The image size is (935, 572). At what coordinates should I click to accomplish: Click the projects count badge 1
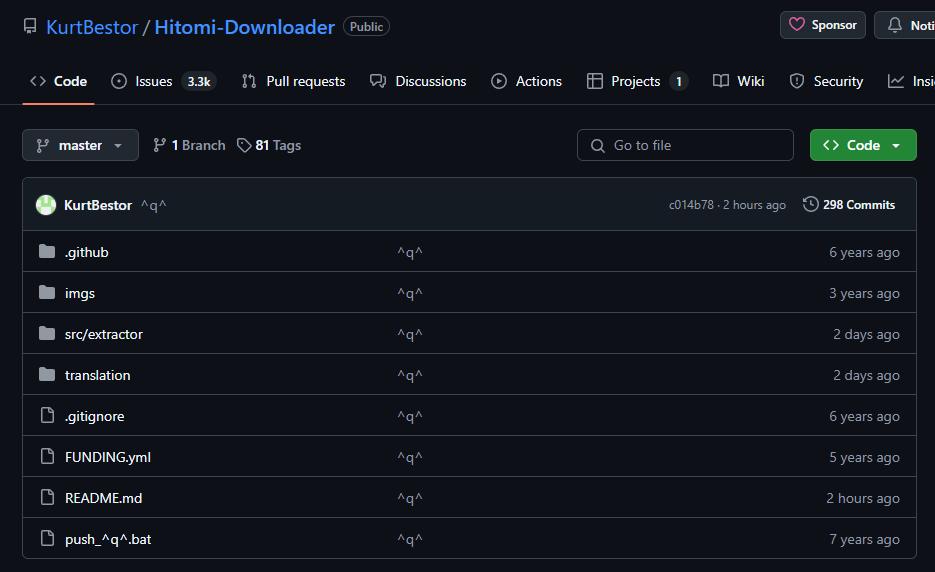click(679, 81)
